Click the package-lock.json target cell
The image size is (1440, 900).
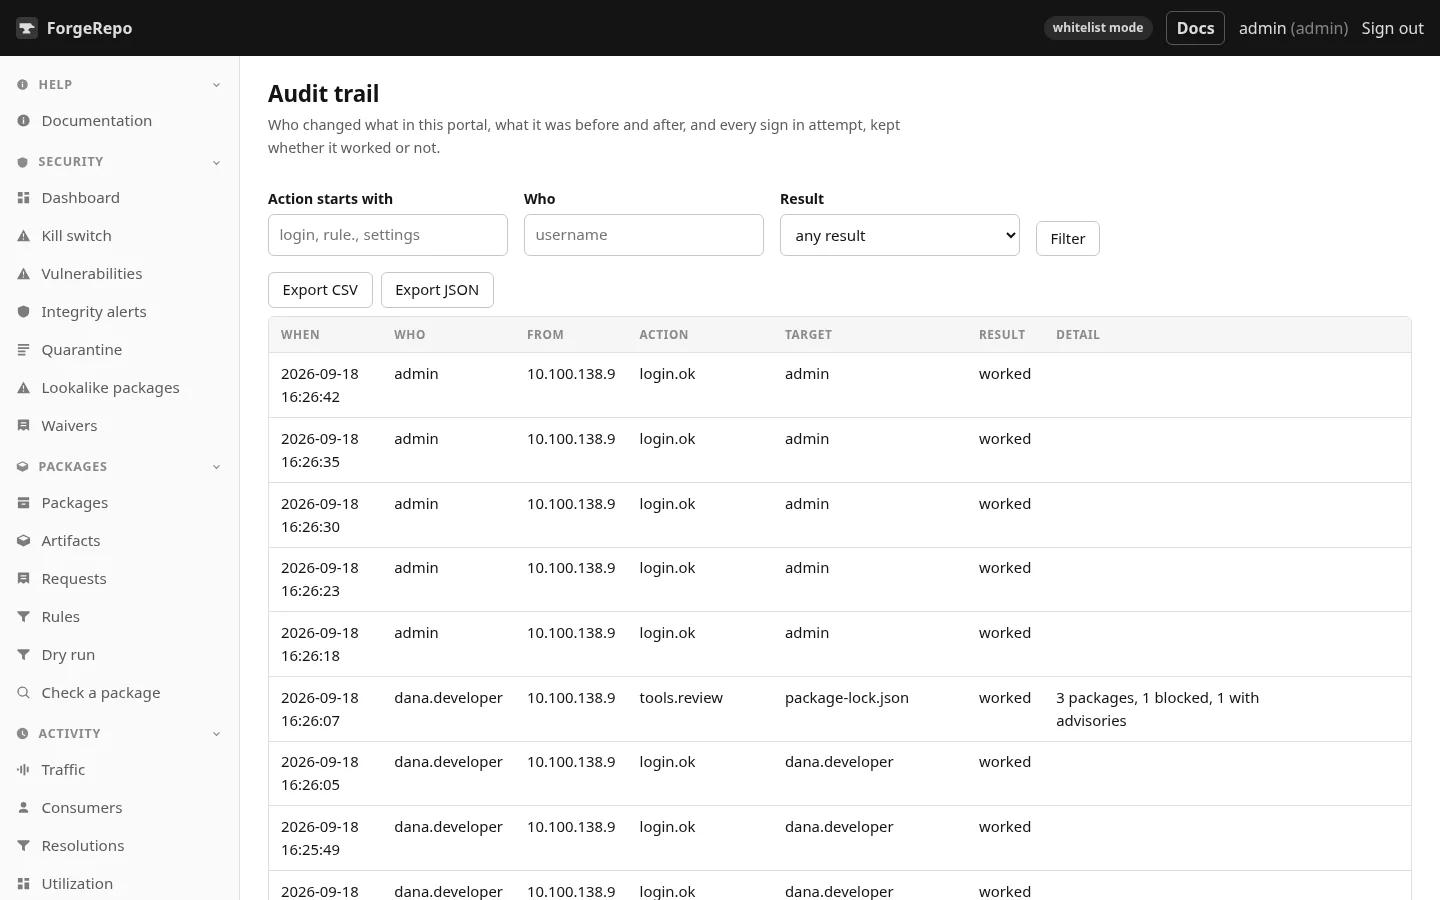click(x=847, y=698)
